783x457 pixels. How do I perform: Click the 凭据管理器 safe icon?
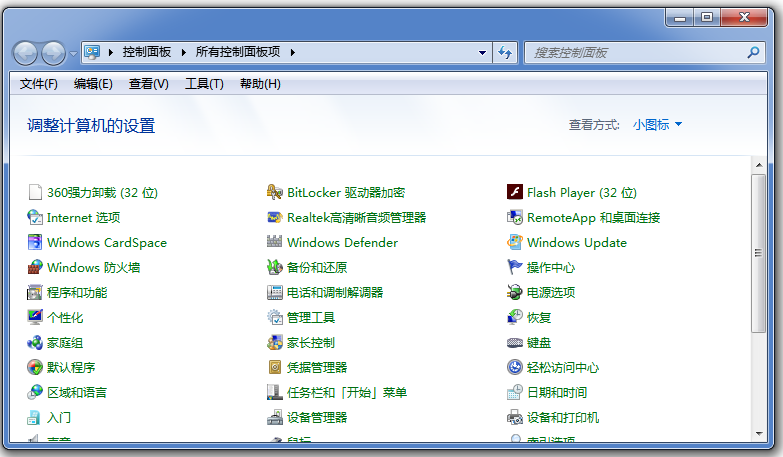[x=275, y=368]
